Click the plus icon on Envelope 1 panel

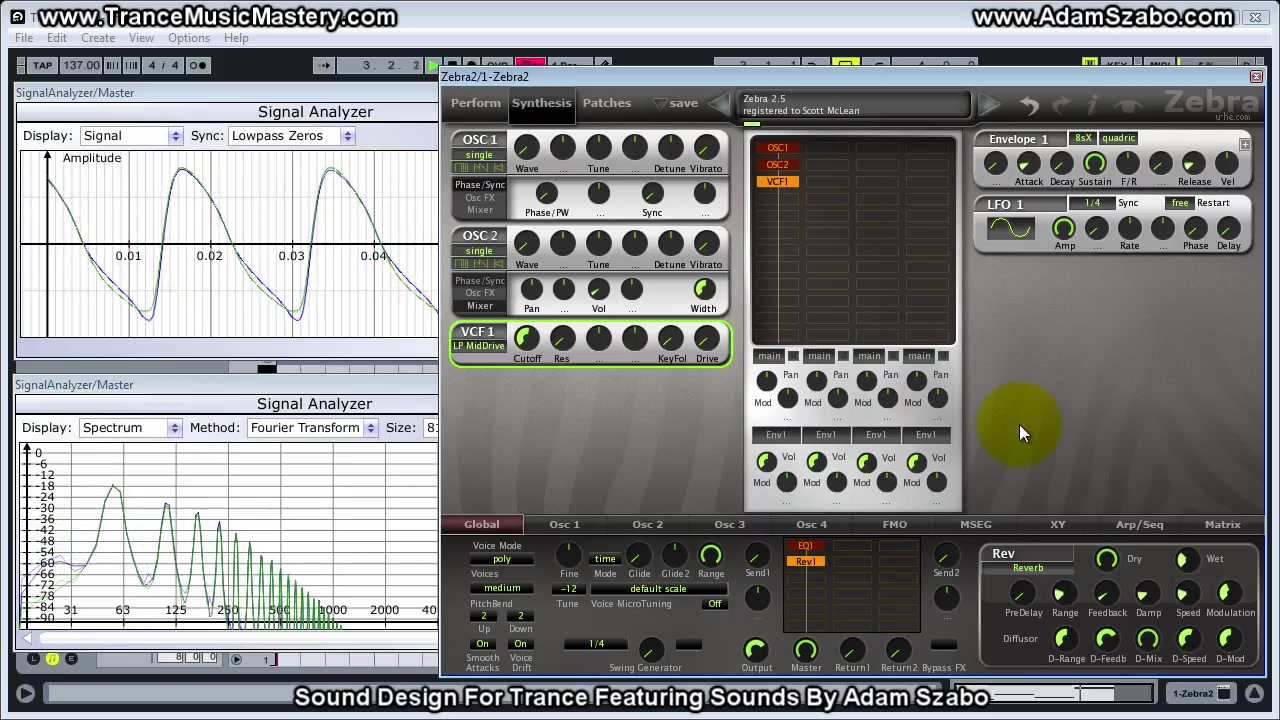pyautogui.click(x=1245, y=145)
